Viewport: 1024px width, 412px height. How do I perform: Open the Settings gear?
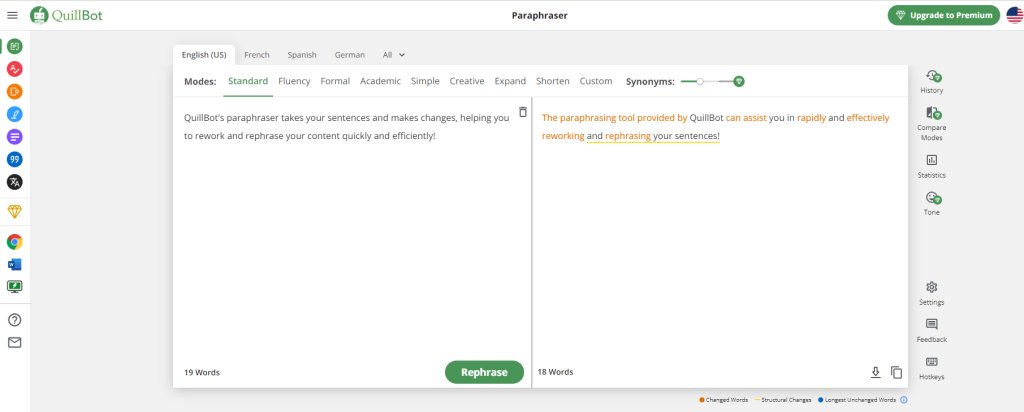(x=931, y=293)
